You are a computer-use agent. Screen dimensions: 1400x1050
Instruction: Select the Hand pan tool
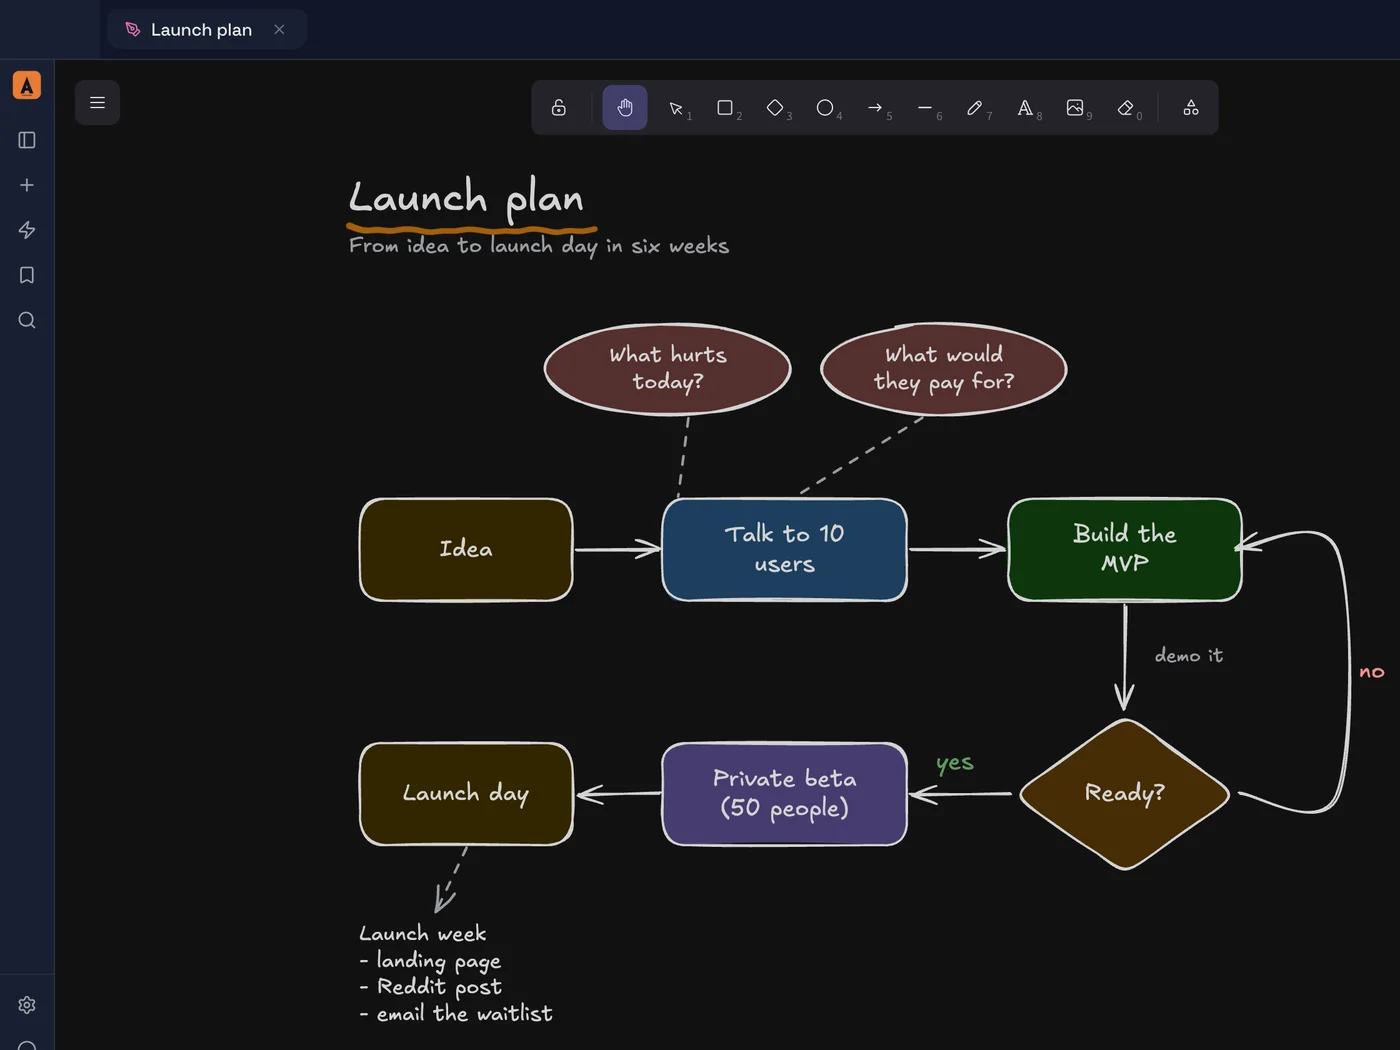[x=625, y=108]
